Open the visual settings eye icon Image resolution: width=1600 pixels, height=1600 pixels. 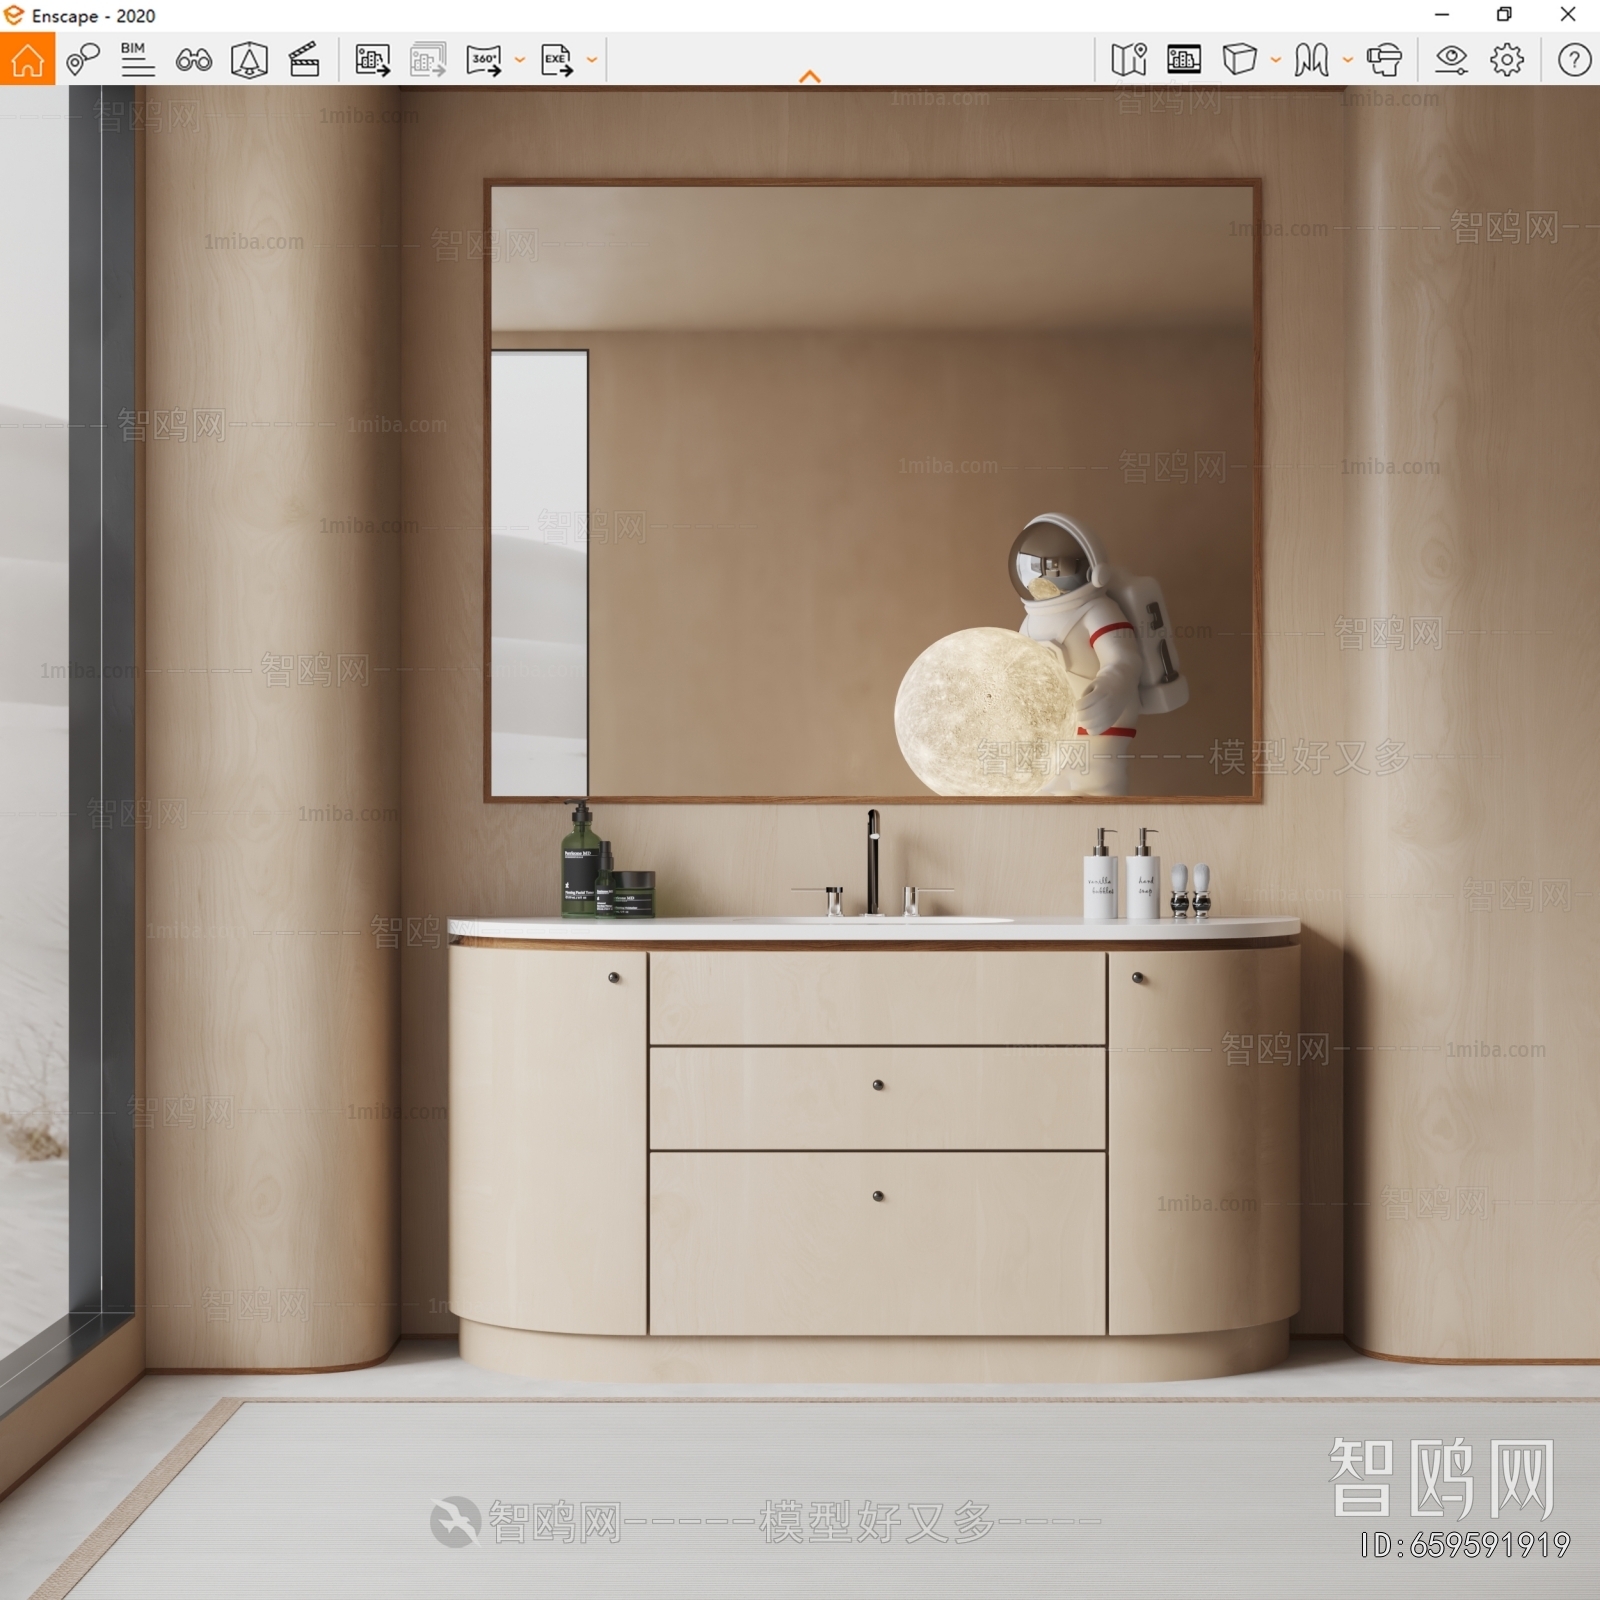(1451, 60)
